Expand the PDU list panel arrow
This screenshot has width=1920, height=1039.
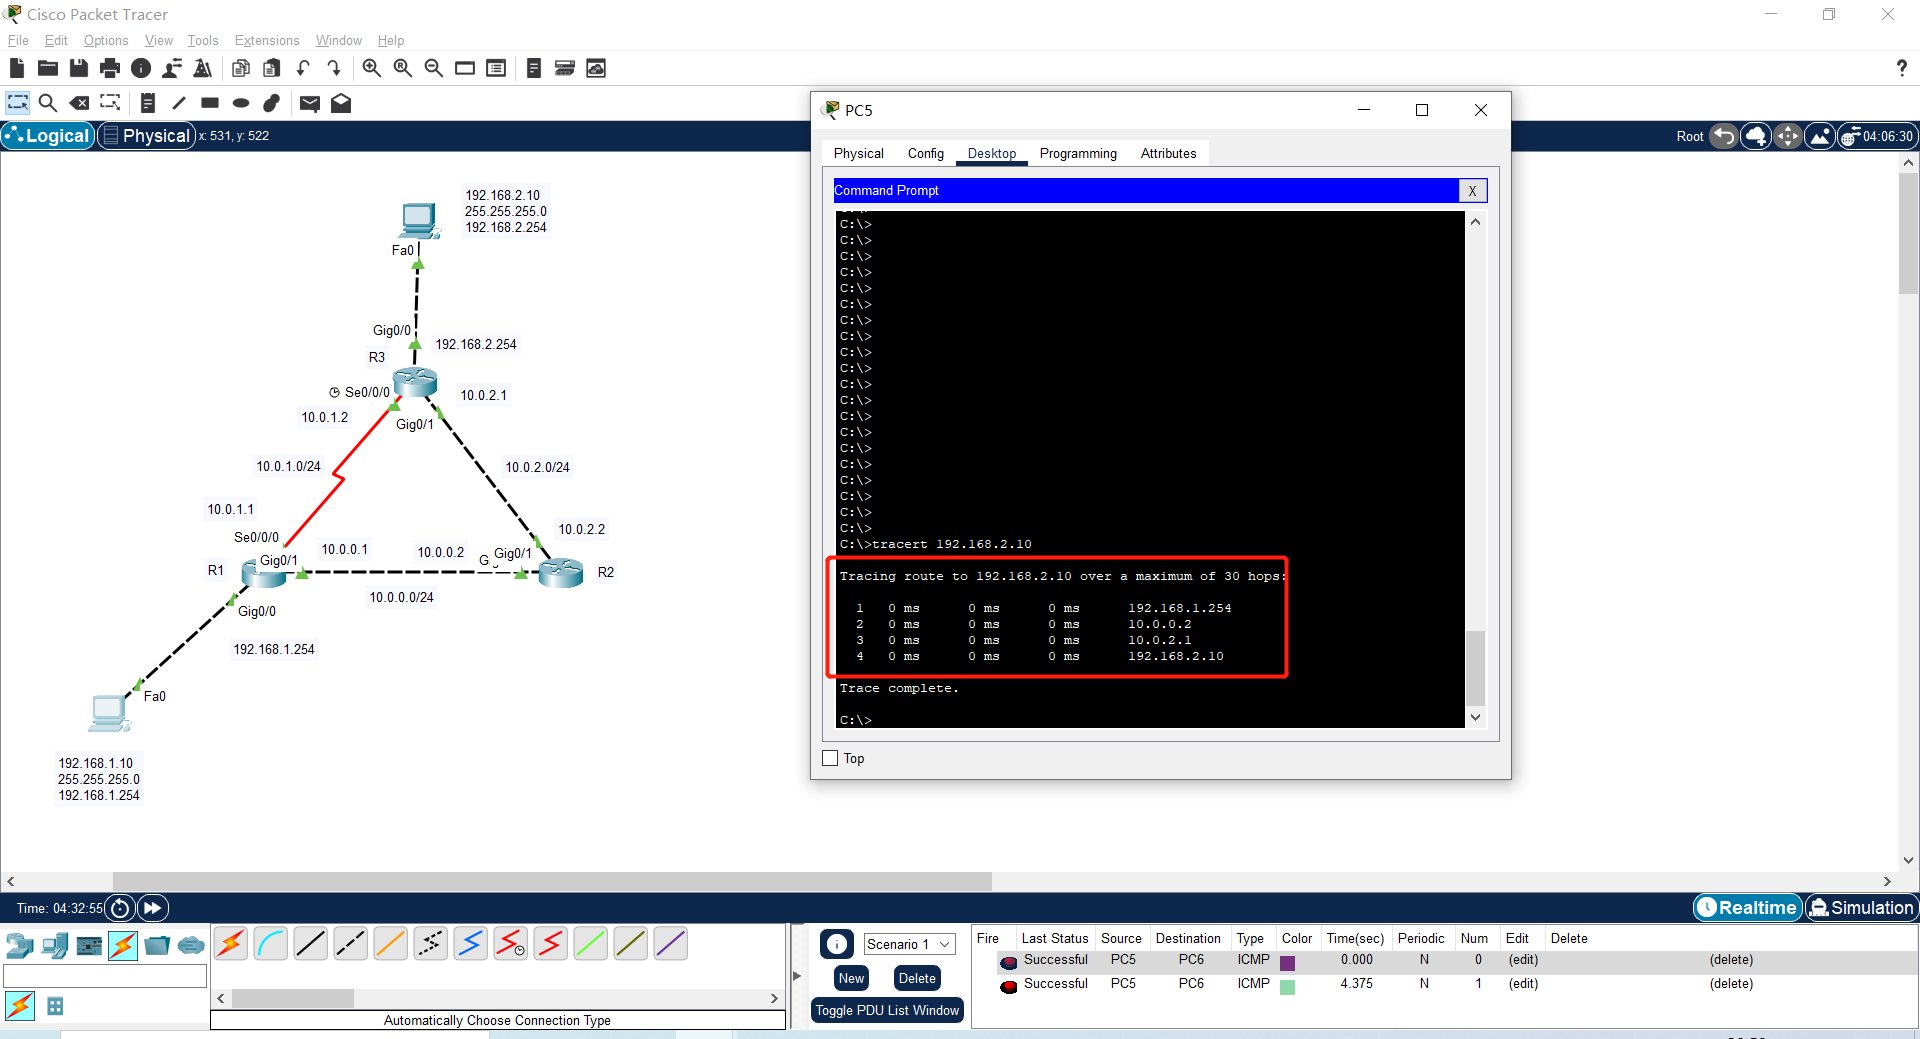coord(797,976)
